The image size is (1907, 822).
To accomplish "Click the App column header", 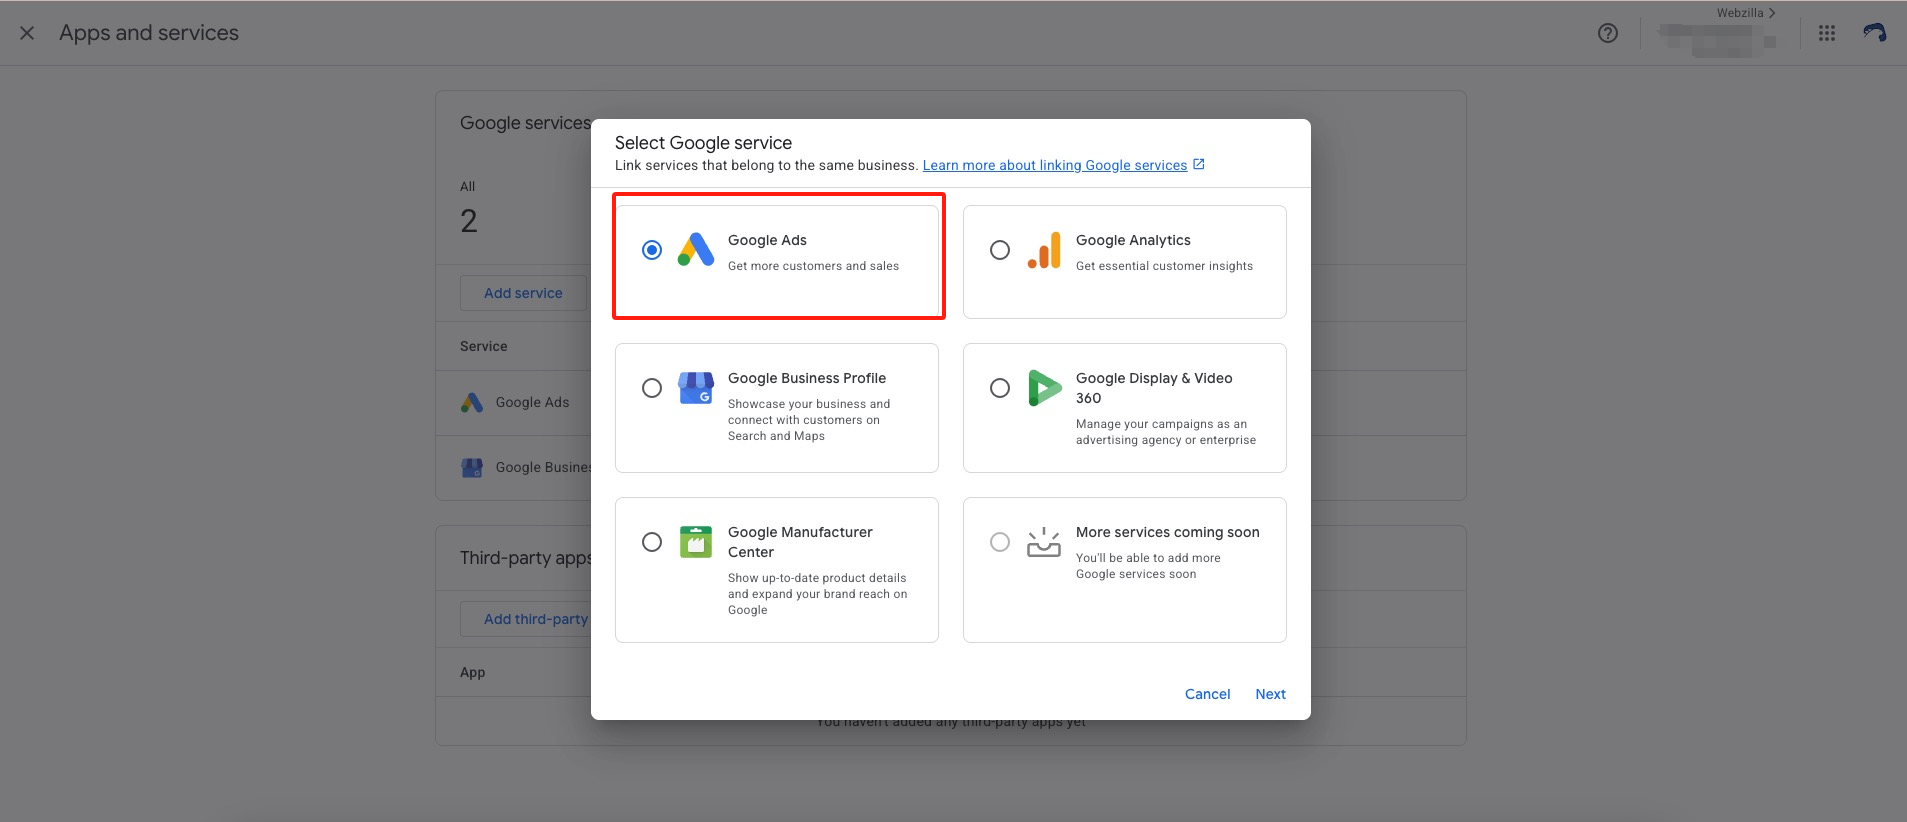I will (x=472, y=673).
